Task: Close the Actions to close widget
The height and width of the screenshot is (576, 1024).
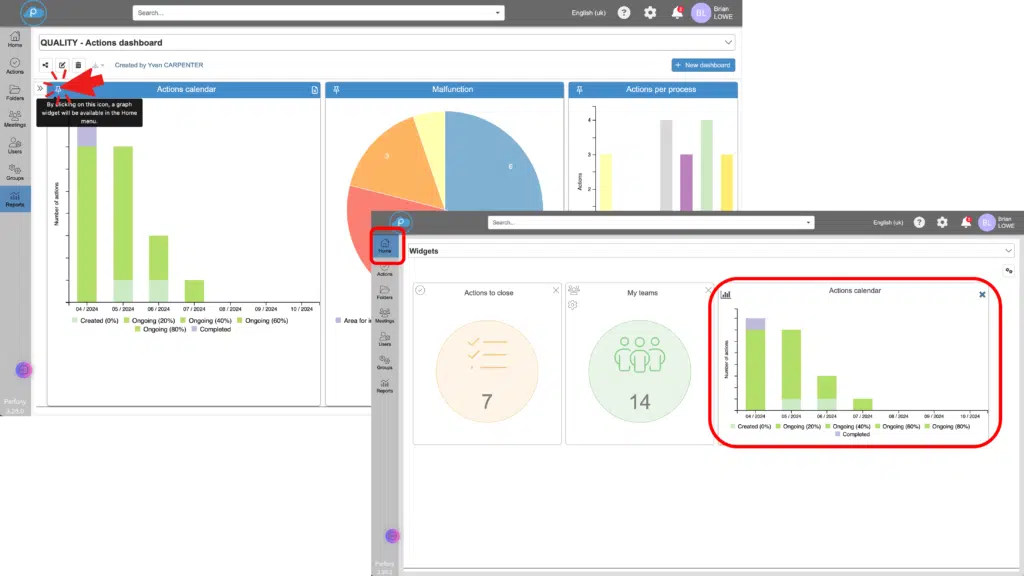Action: tap(556, 290)
